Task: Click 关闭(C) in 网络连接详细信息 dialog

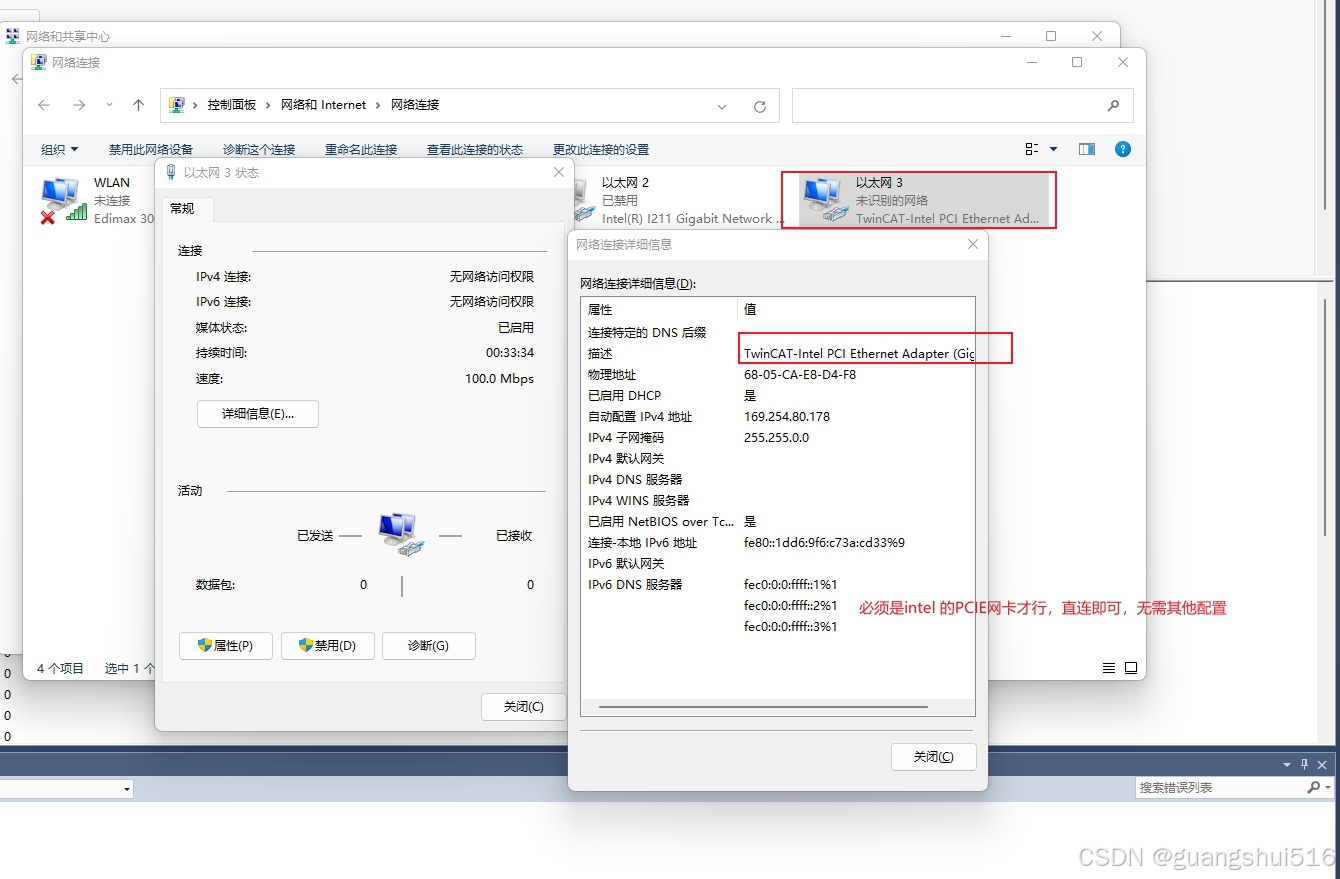Action: pyautogui.click(x=933, y=757)
